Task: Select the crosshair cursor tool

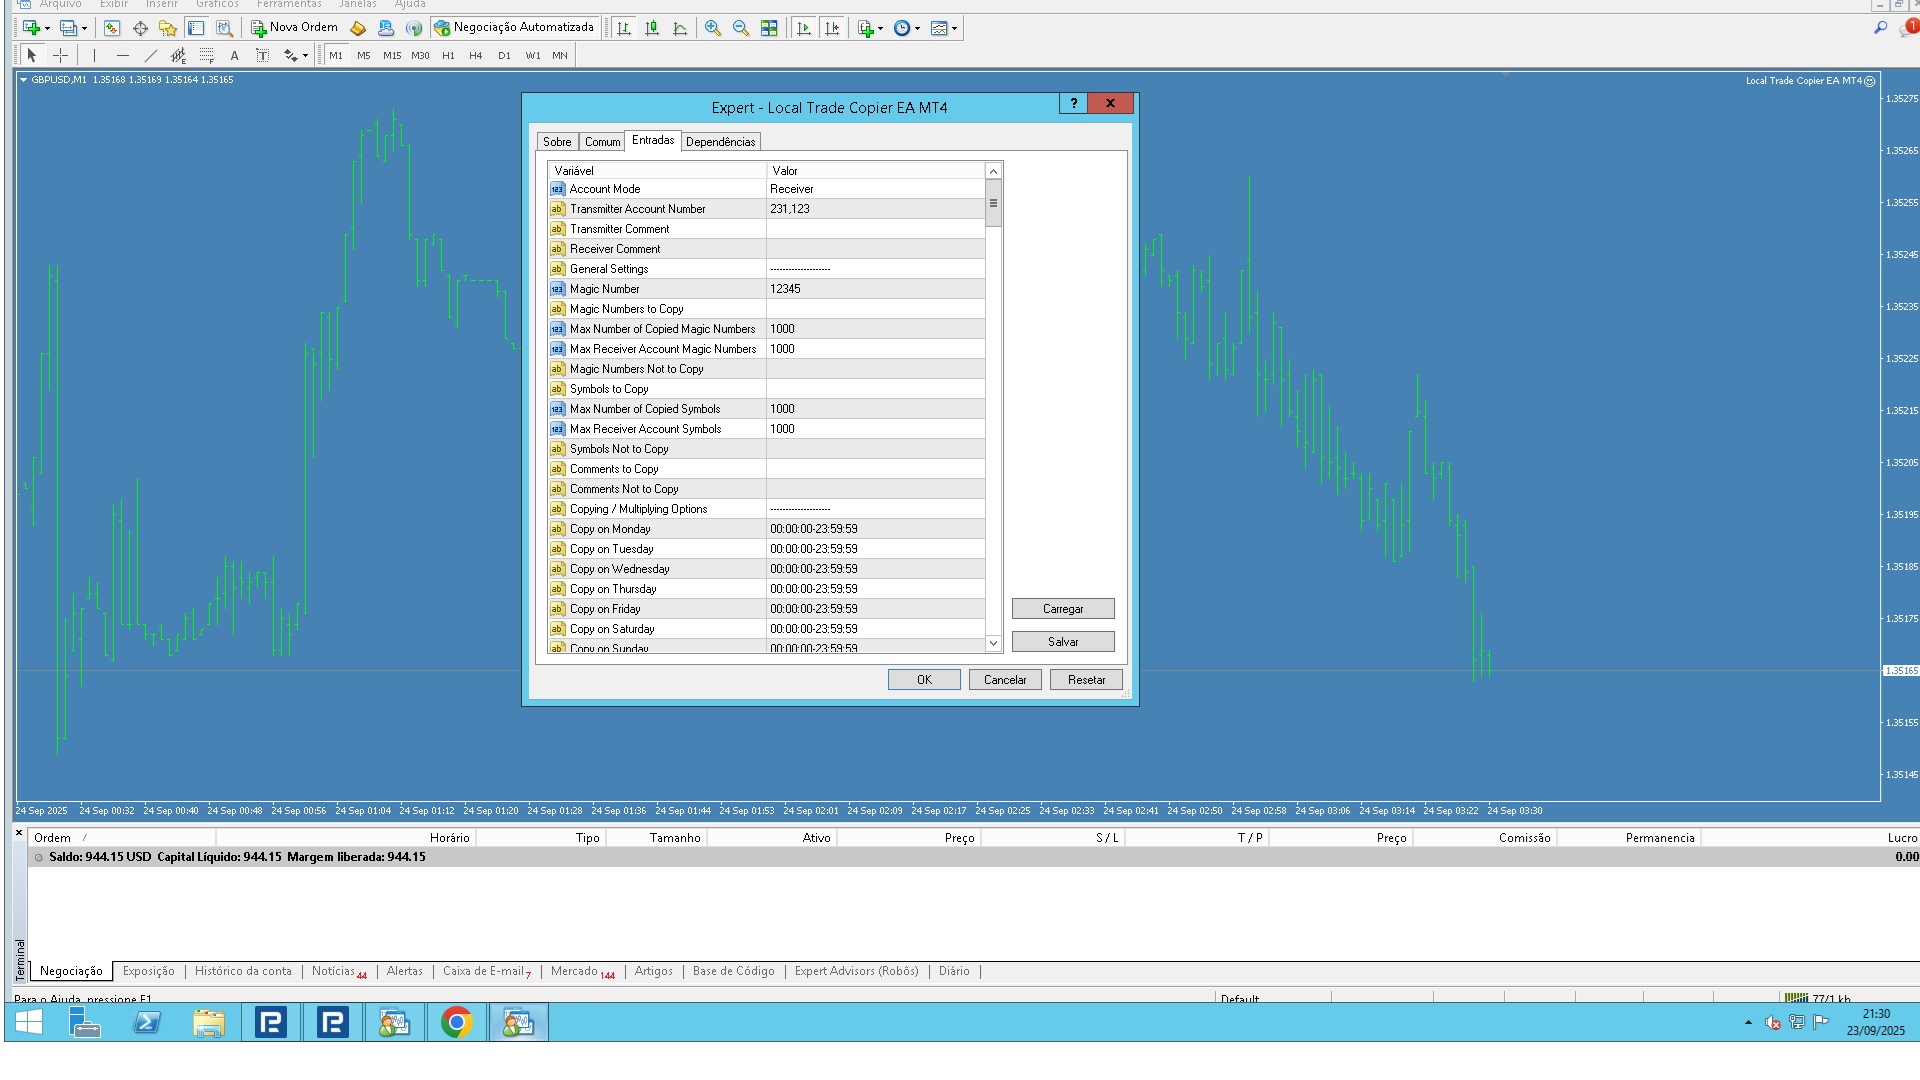Action: pyautogui.click(x=60, y=56)
